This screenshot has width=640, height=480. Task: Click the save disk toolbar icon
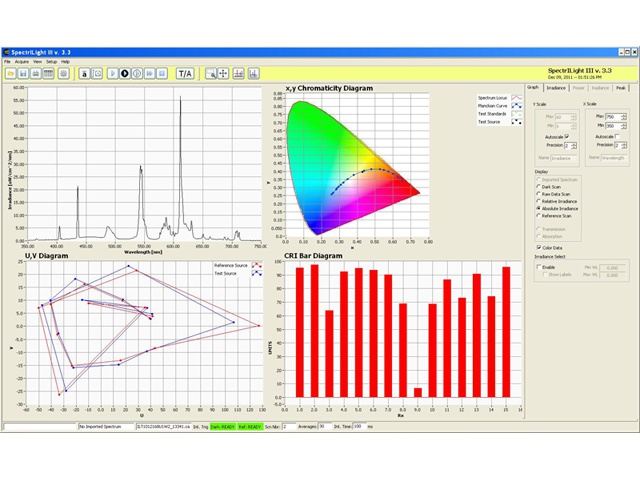pyautogui.click(x=21, y=73)
